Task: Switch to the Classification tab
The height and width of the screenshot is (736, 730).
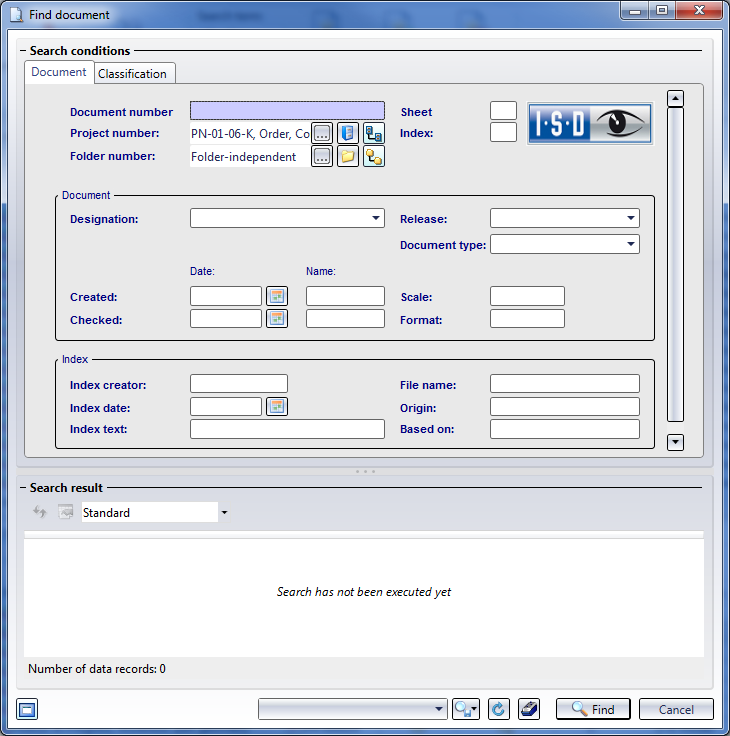Action: point(133,74)
